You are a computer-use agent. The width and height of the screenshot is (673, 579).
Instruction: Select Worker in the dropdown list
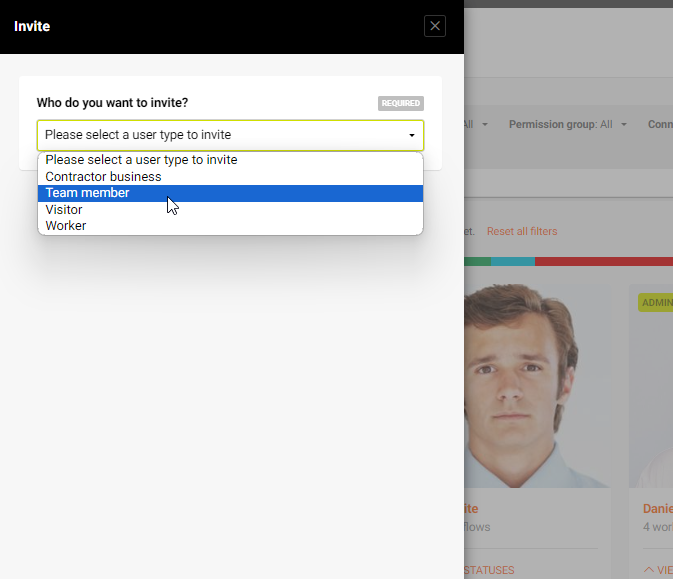pos(230,226)
